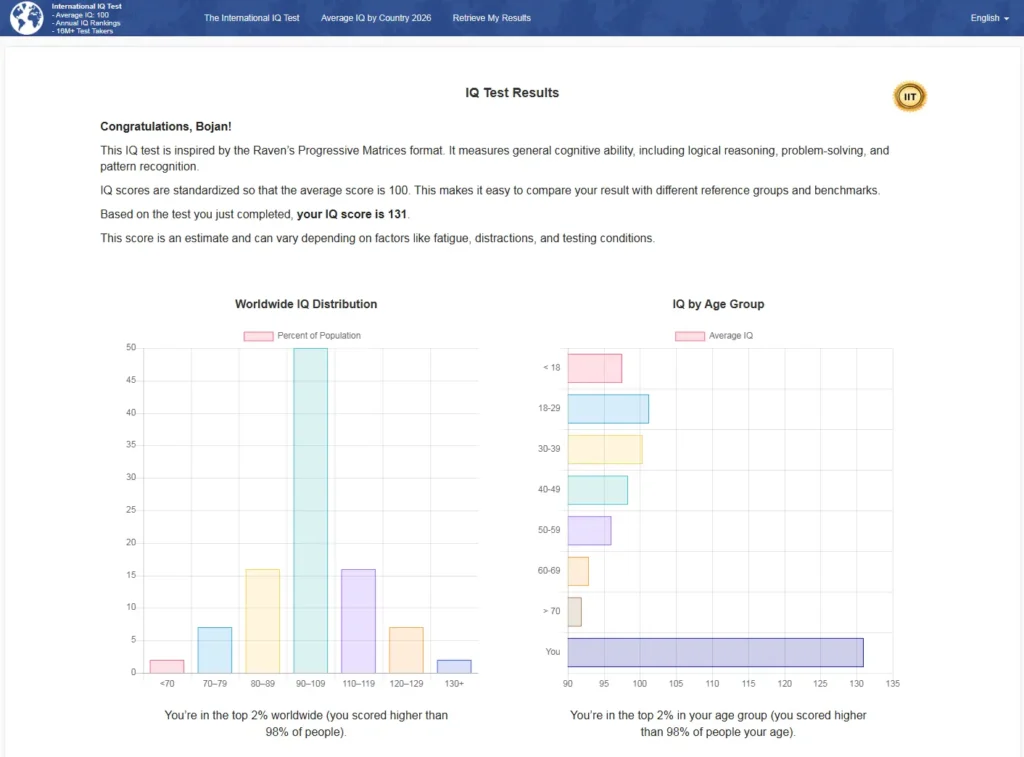Open the Retrieve My Results link

[x=492, y=18]
